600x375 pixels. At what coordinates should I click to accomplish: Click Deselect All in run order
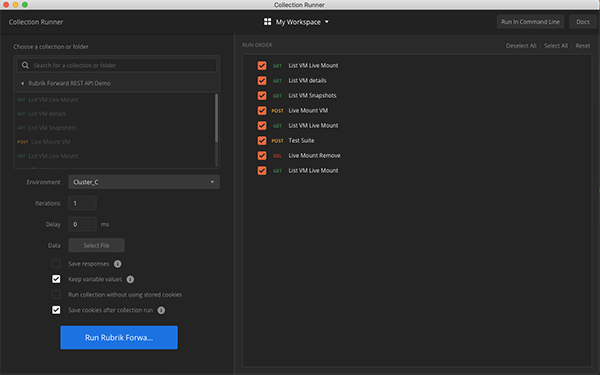pyautogui.click(x=521, y=46)
